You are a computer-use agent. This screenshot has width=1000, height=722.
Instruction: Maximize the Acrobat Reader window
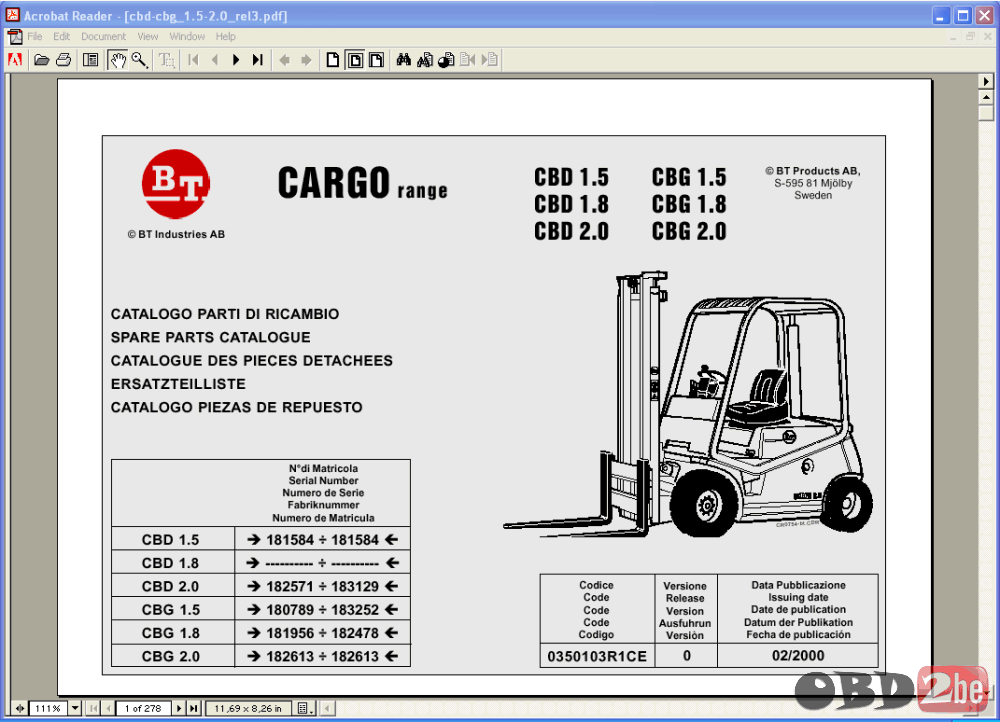click(963, 15)
